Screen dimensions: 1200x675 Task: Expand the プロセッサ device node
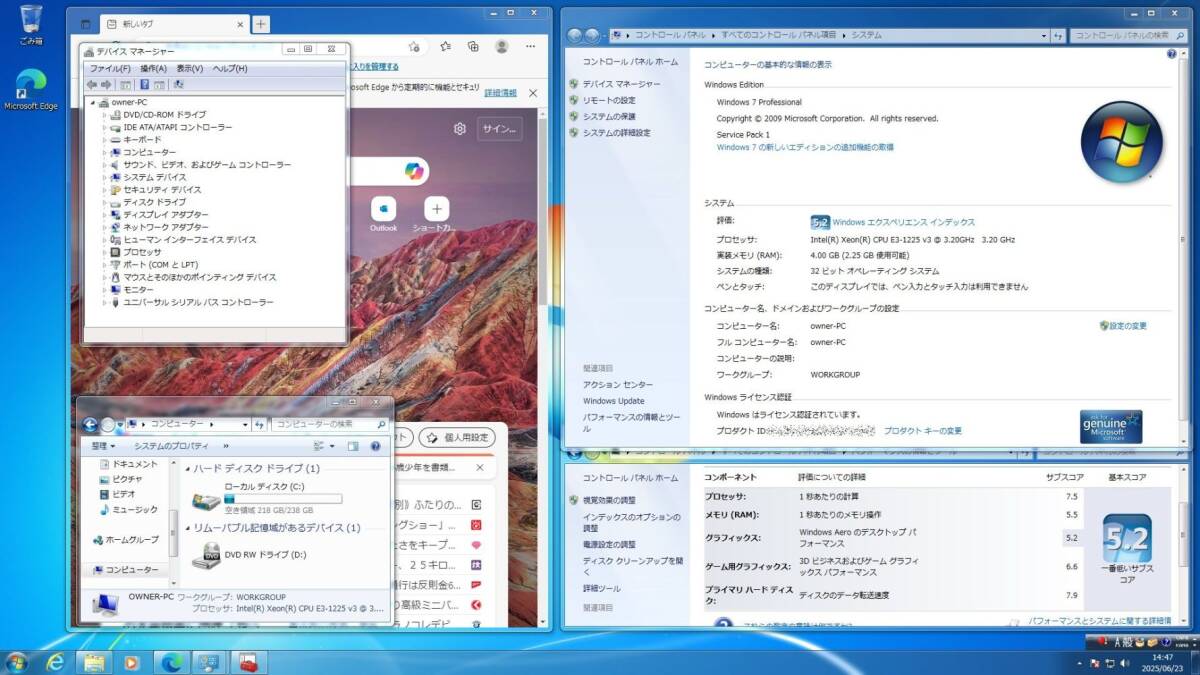(104, 252)
